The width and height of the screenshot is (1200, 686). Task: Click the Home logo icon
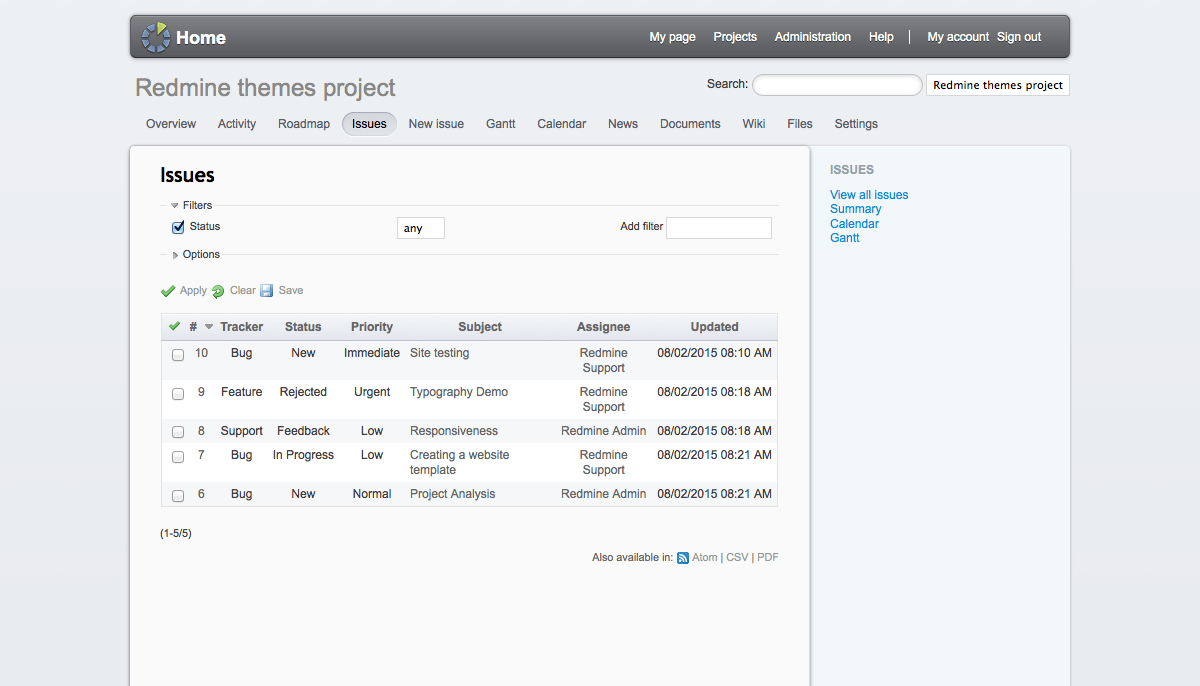pyautogui.click(x=156, y=37)
